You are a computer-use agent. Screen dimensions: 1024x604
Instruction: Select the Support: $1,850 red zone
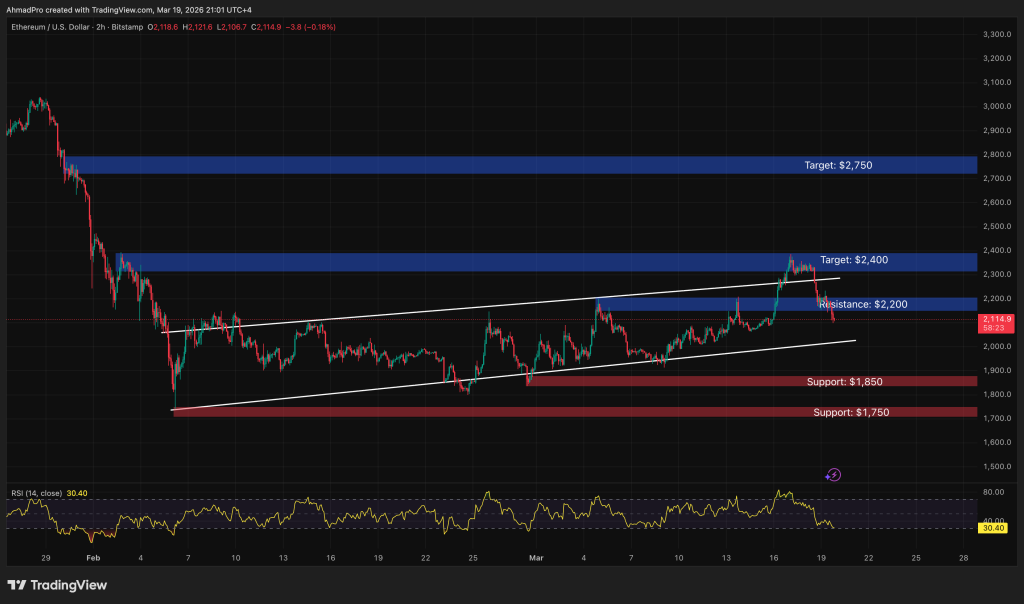pyautogui.click(x=838, y=380)
